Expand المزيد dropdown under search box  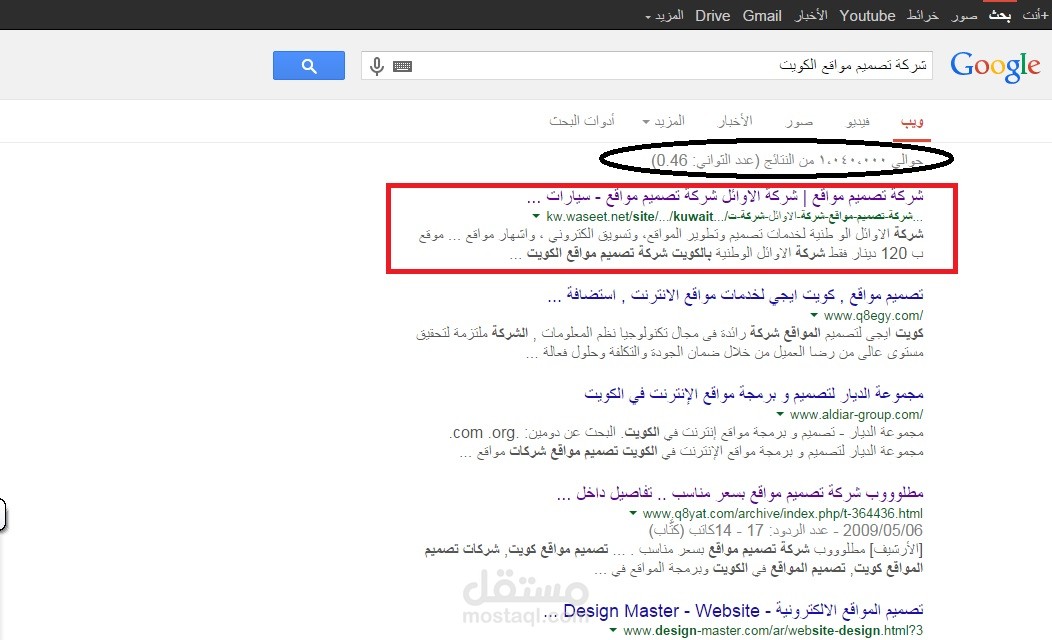tap(664, 121)
